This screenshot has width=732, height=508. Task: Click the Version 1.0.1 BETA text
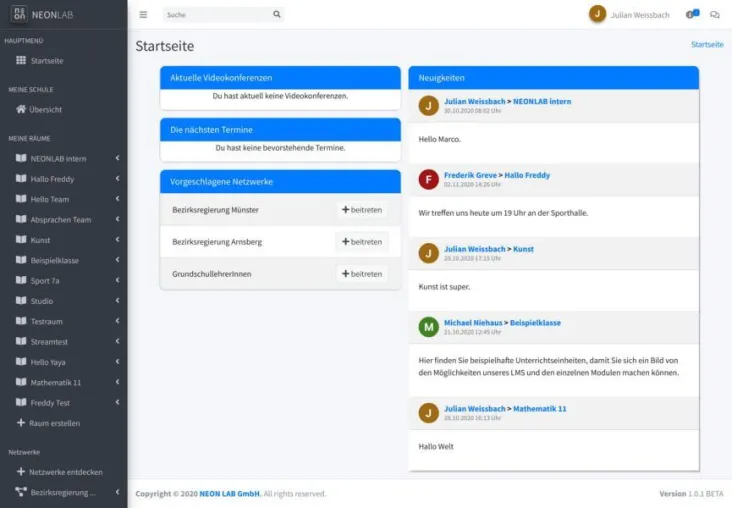click(x=691, y=494)
